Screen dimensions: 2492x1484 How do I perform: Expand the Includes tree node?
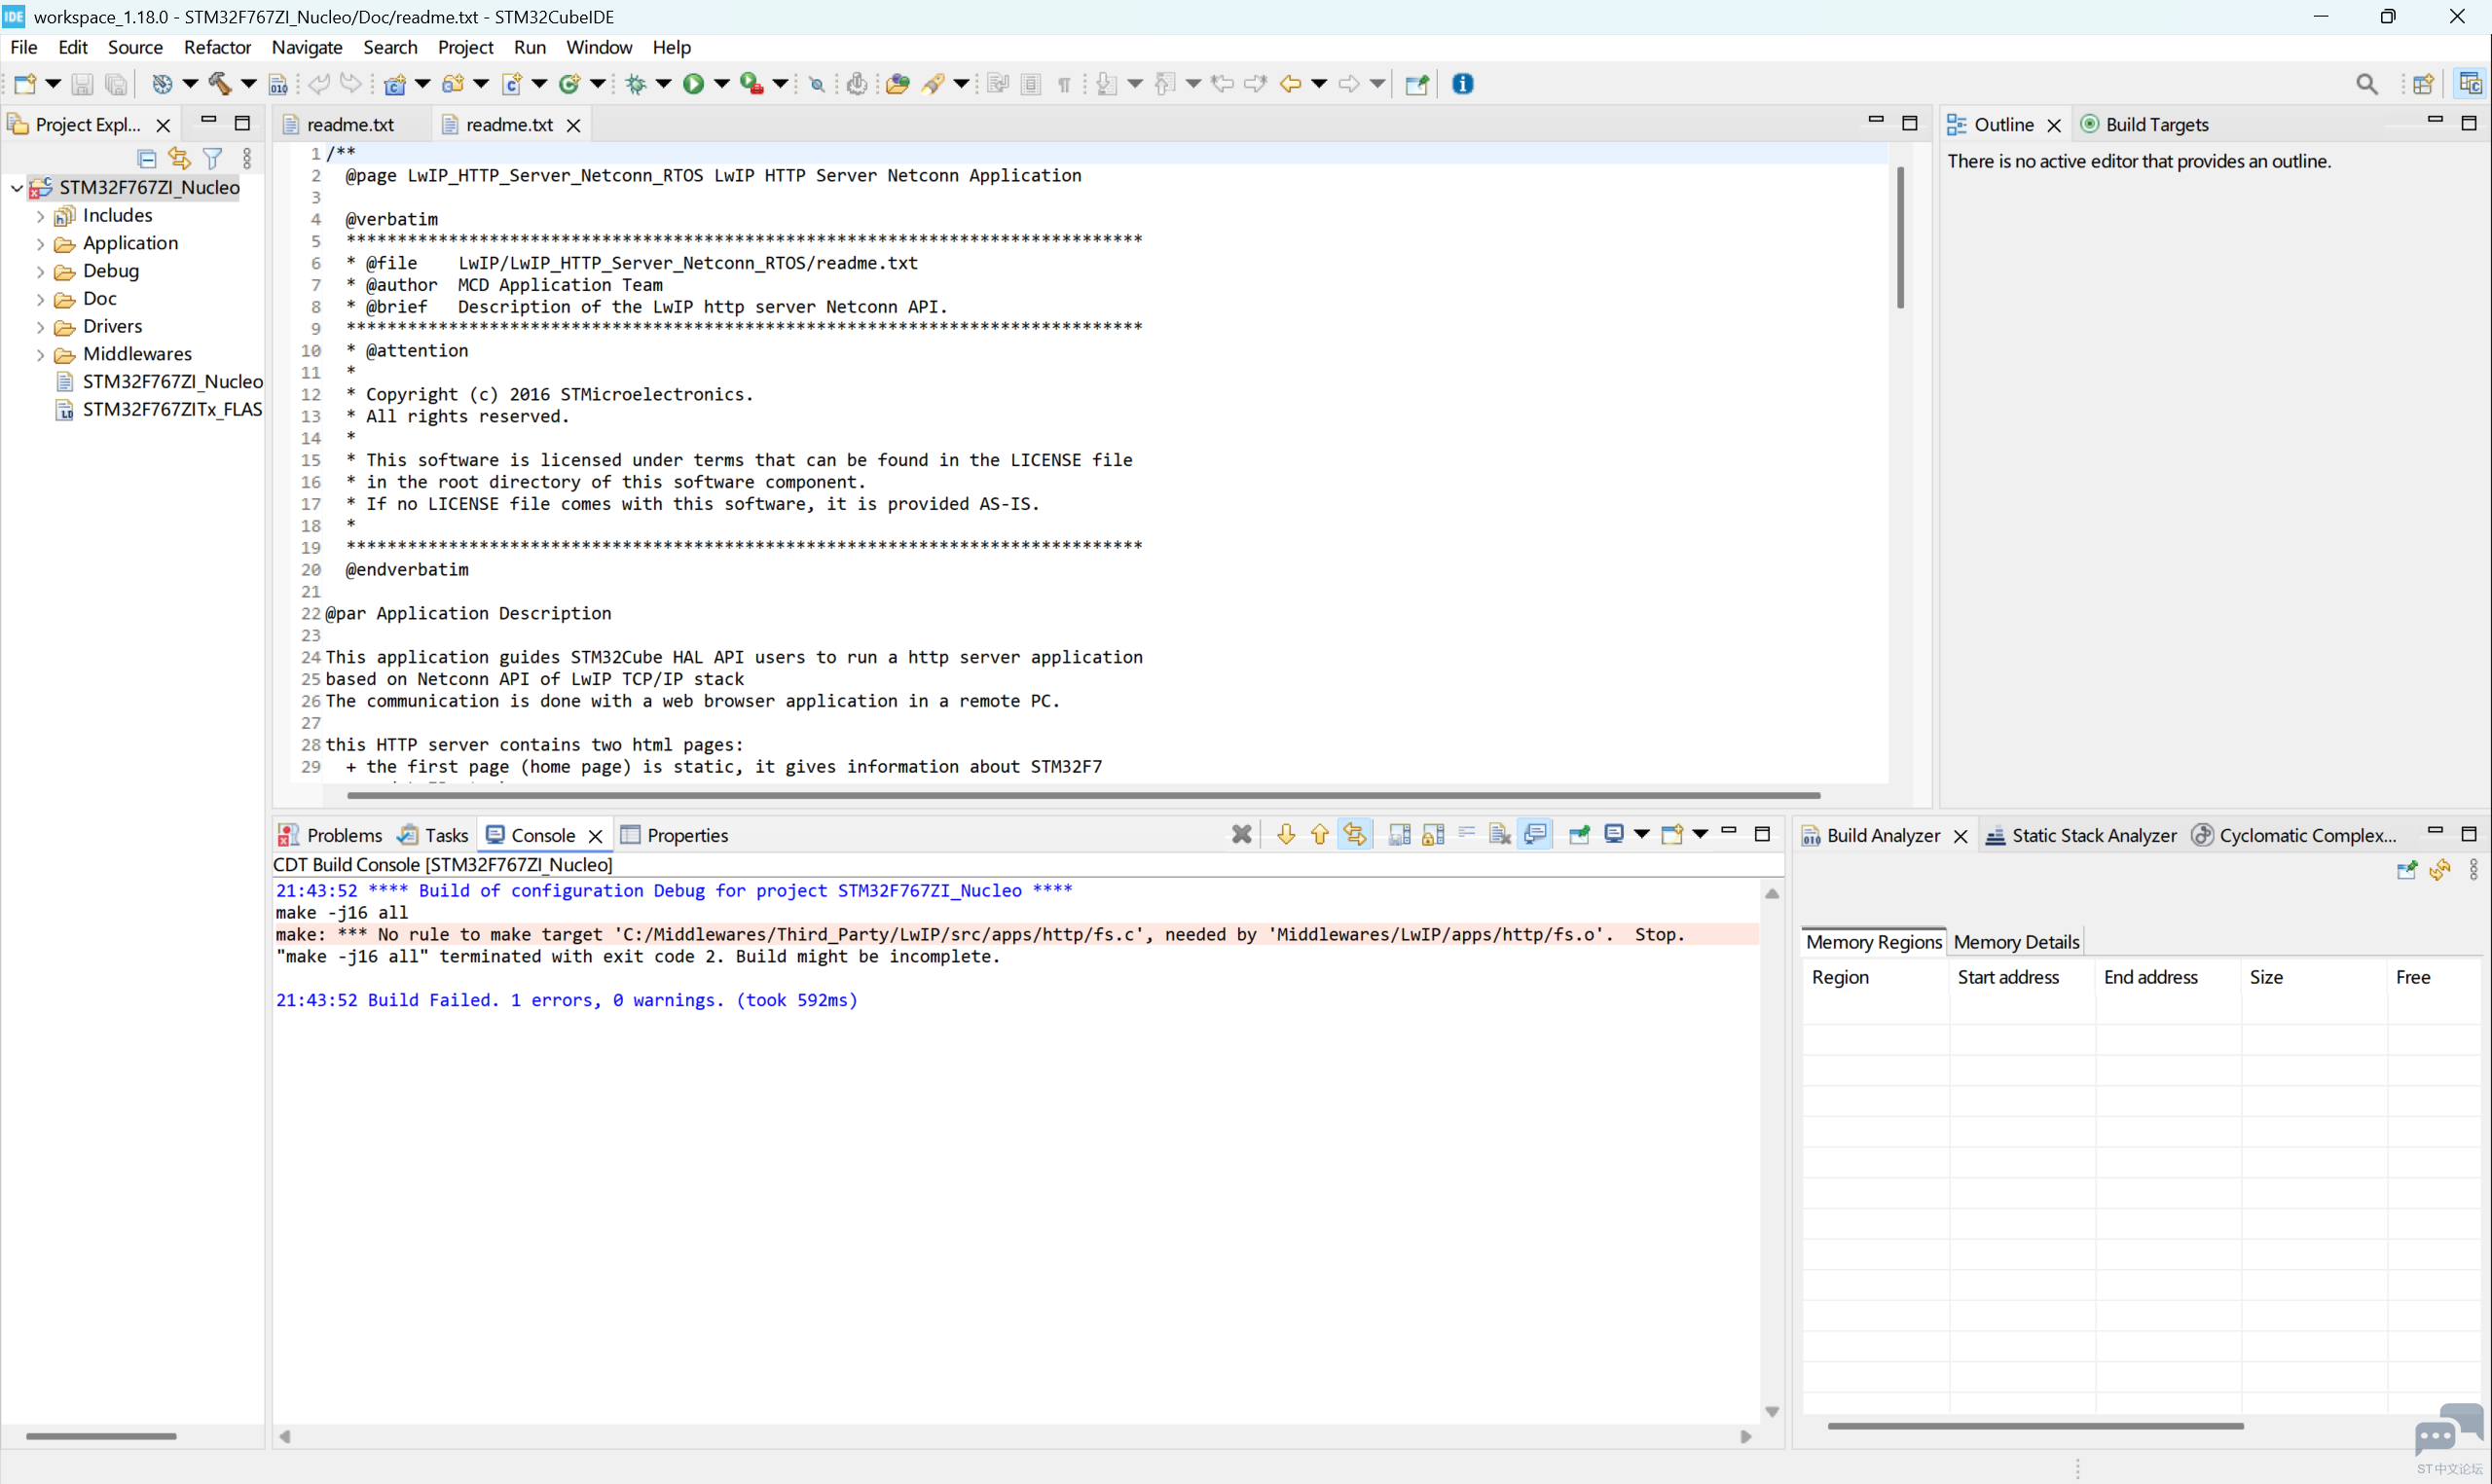click(x=40, y=216)
